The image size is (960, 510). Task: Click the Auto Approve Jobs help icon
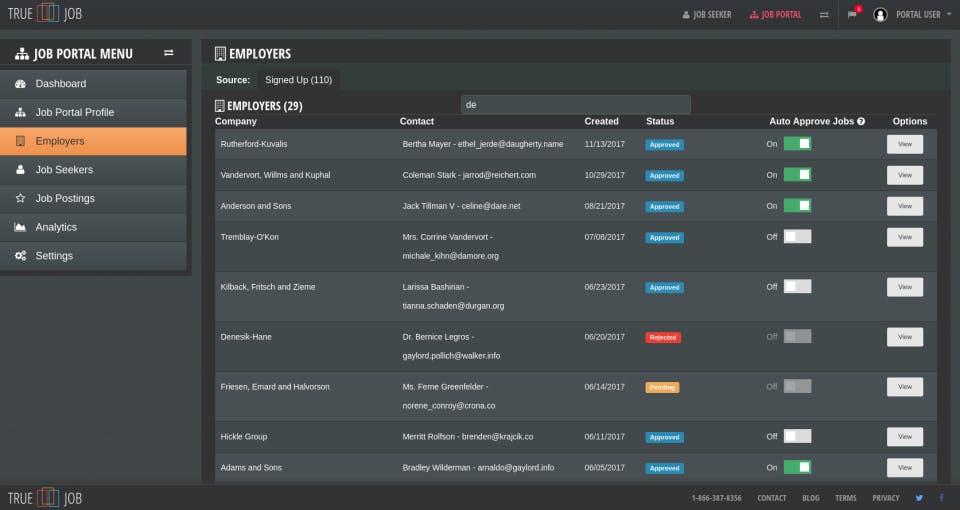point(861,121)
